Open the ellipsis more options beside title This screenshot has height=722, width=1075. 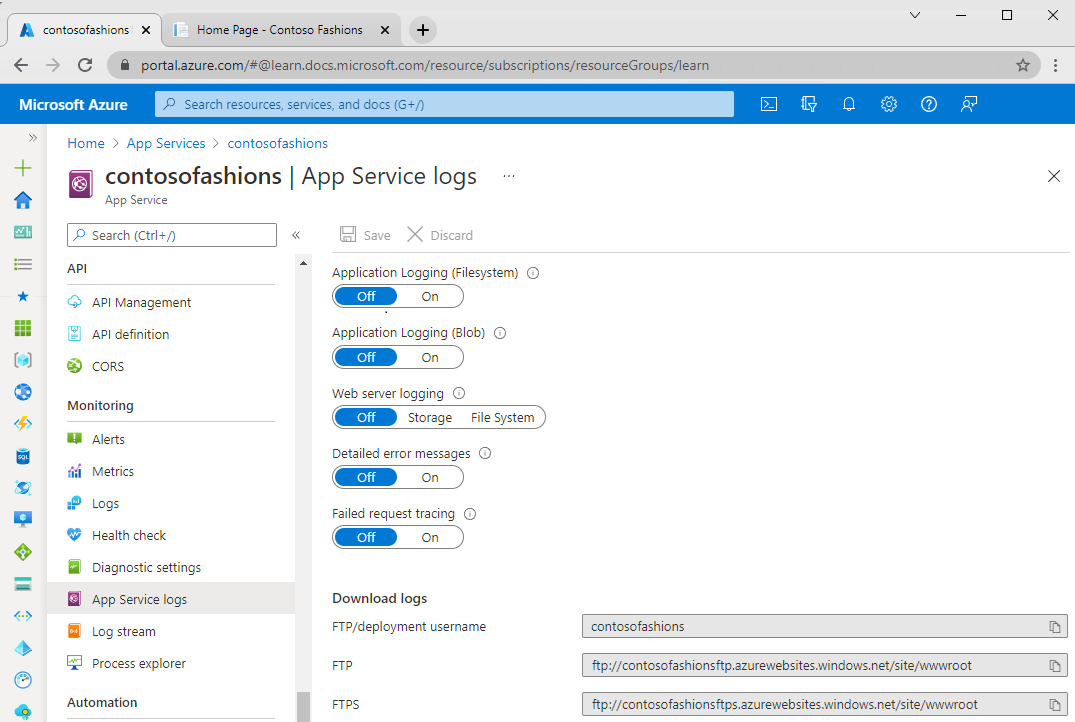coord(509,176)
